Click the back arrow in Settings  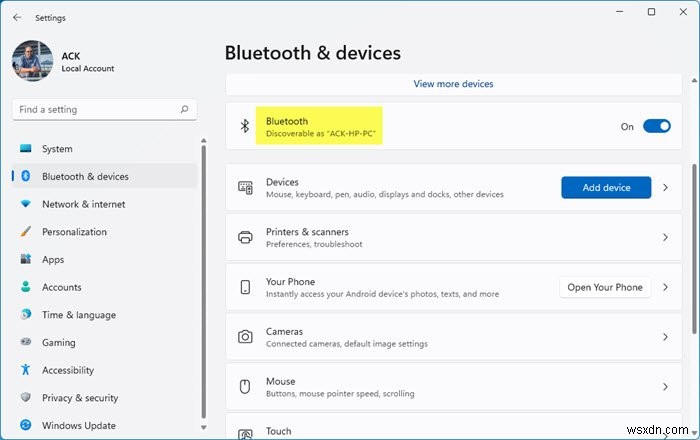(x=17, y=17)
